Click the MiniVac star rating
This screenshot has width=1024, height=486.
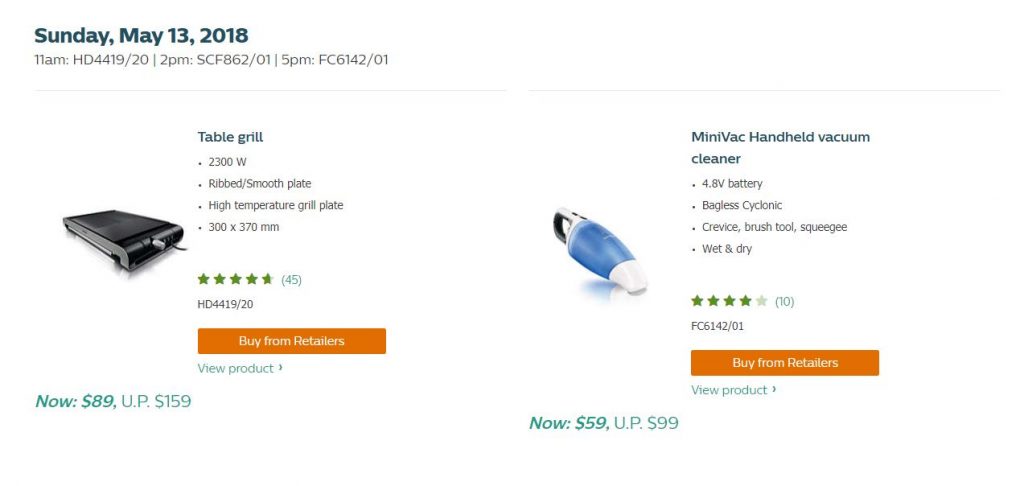pyautogui.click(x=729, y=301)
